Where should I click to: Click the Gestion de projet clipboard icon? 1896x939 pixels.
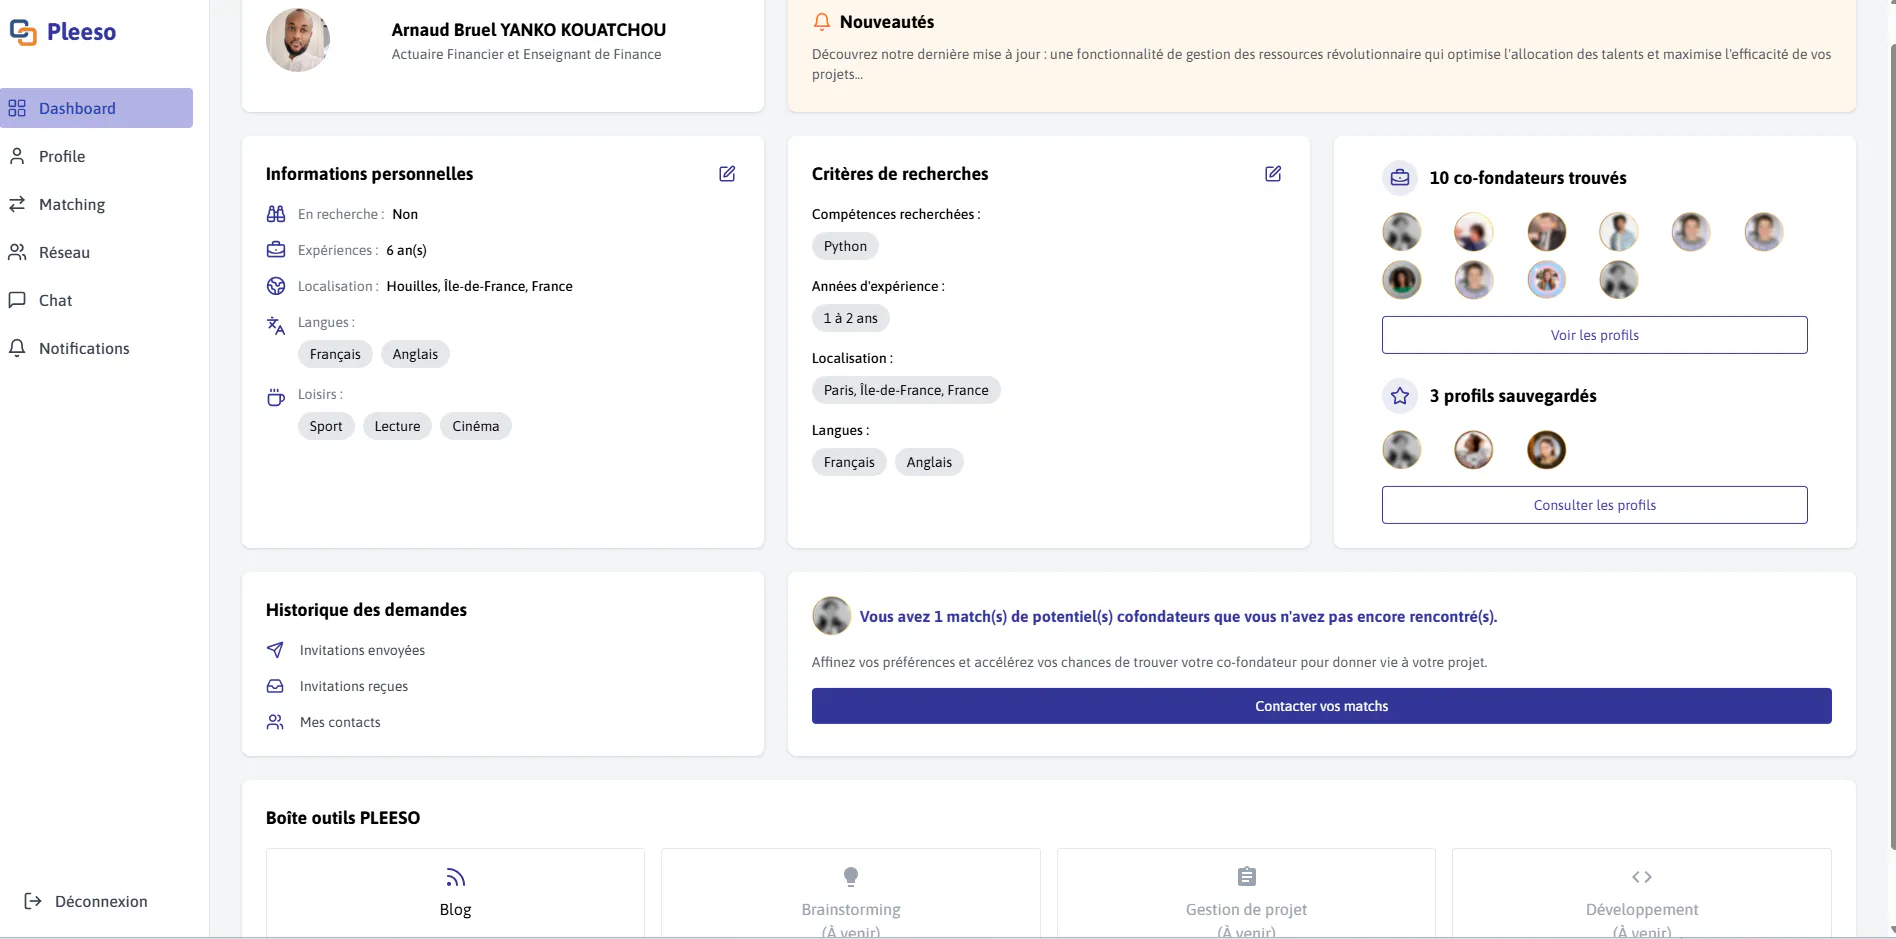click(1246, 877)
